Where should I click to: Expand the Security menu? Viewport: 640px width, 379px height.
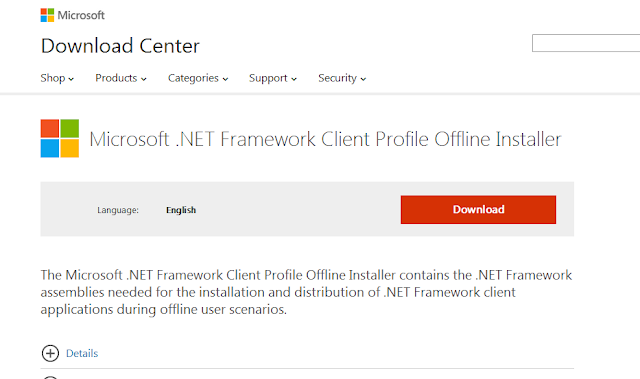click(x=342, y=78)
